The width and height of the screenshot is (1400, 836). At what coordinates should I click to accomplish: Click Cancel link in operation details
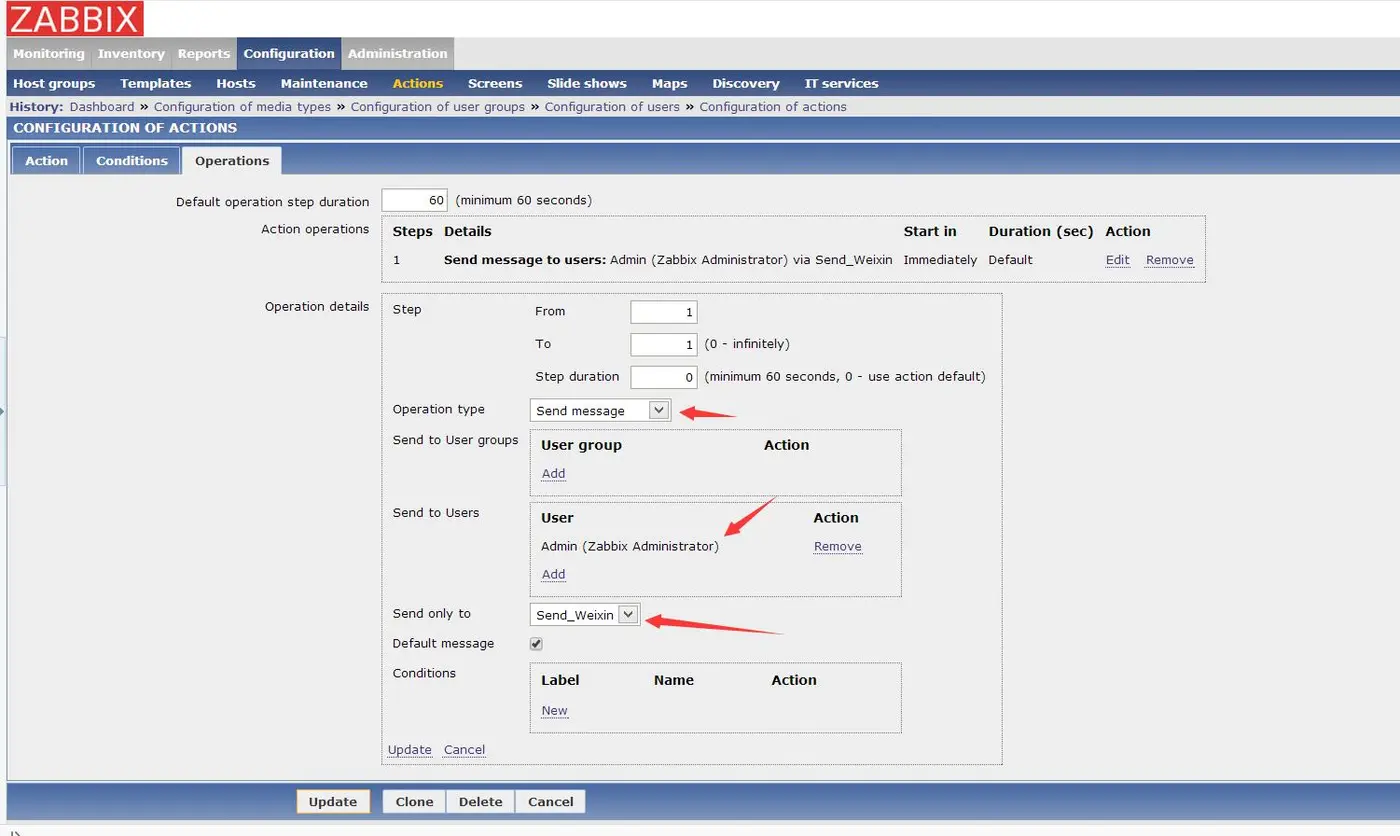coord(464,750)
